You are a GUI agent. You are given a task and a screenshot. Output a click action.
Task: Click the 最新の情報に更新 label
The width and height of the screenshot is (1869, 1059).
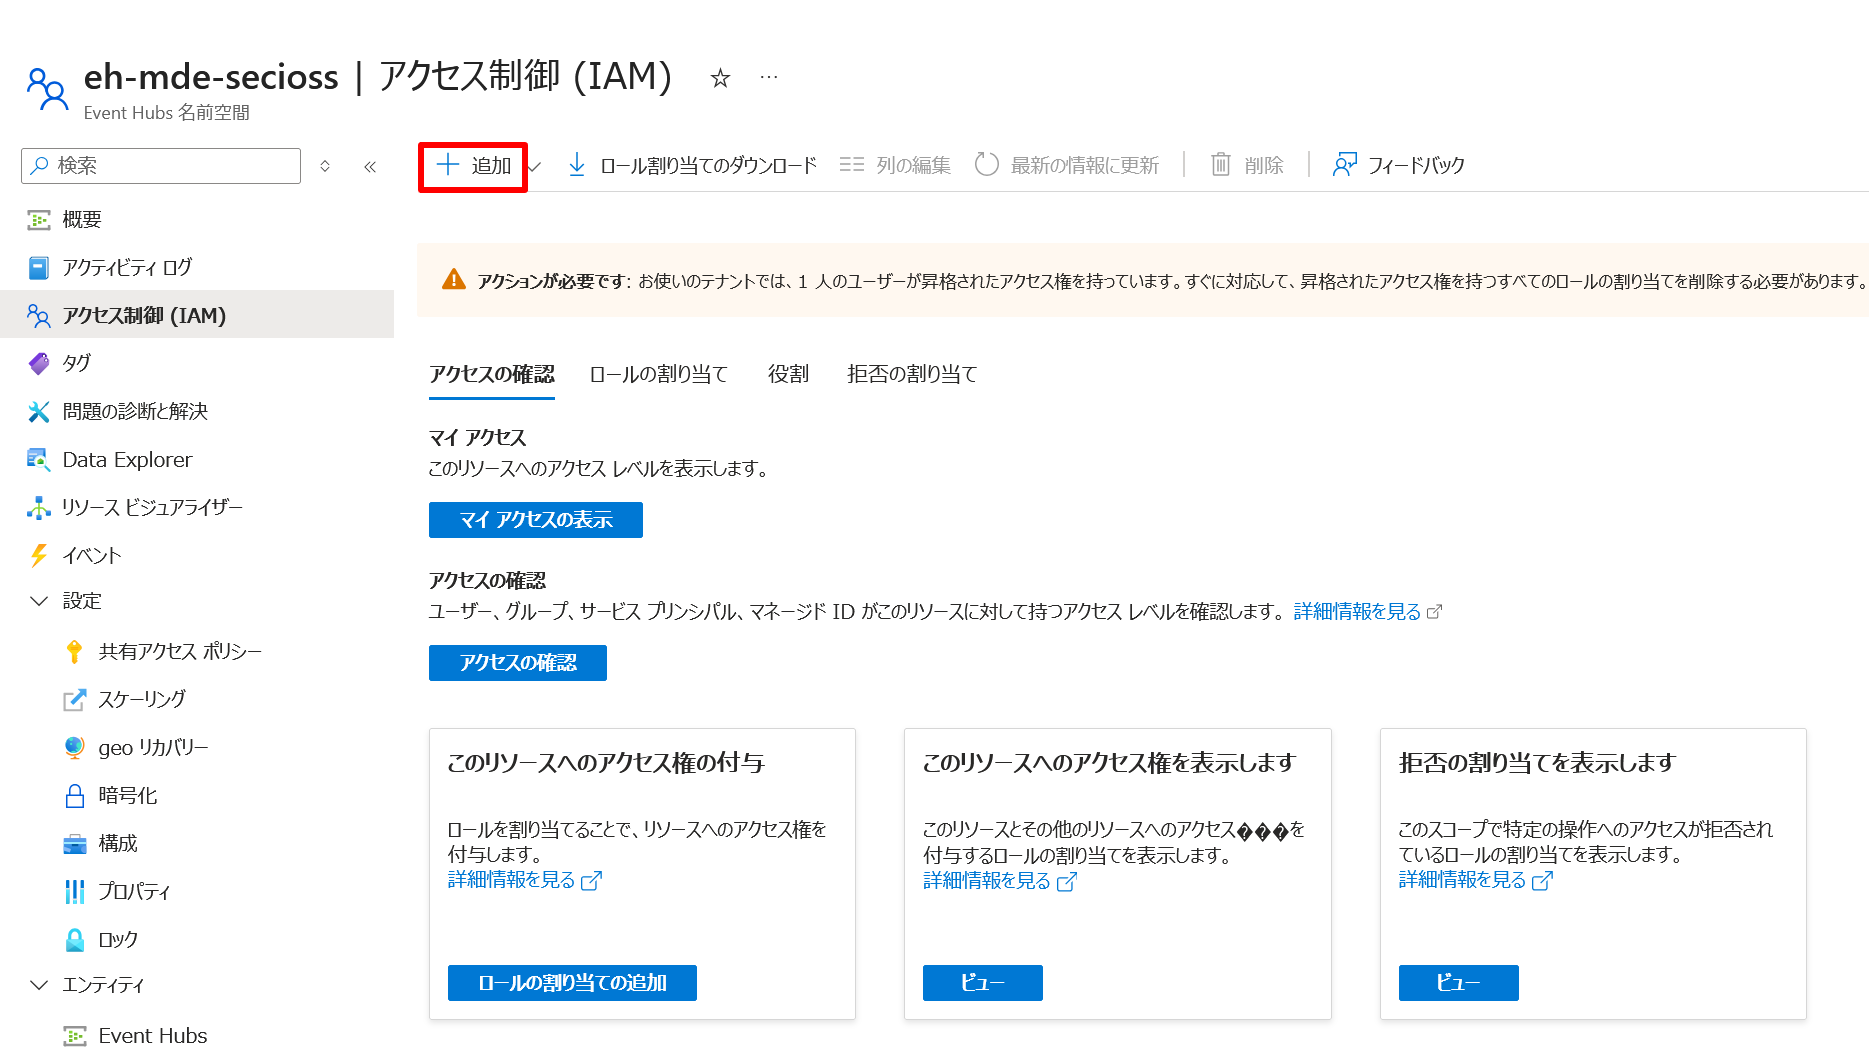[x=1085, y=166]
